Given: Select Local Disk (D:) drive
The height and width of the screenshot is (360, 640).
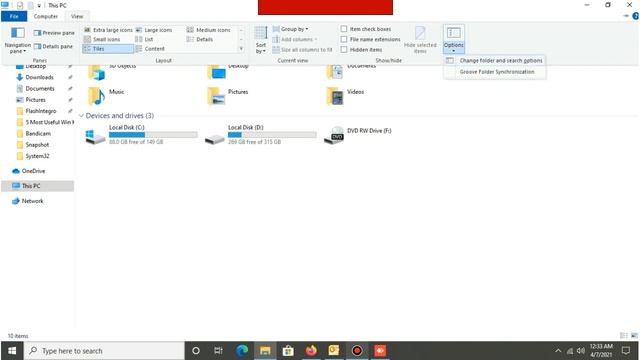Looking at the screenshot, I should [260, 135].
